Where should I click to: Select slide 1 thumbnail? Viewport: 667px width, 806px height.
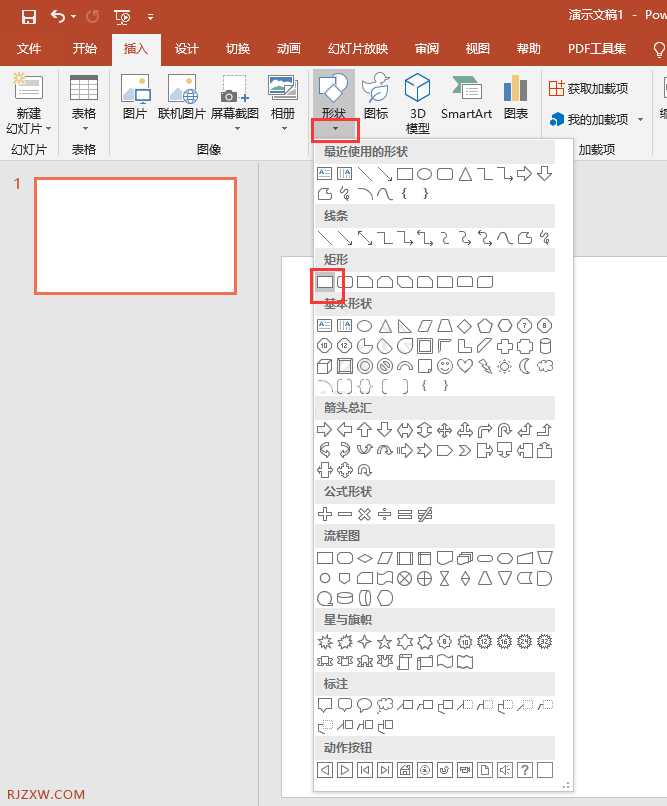click(136, 236)
